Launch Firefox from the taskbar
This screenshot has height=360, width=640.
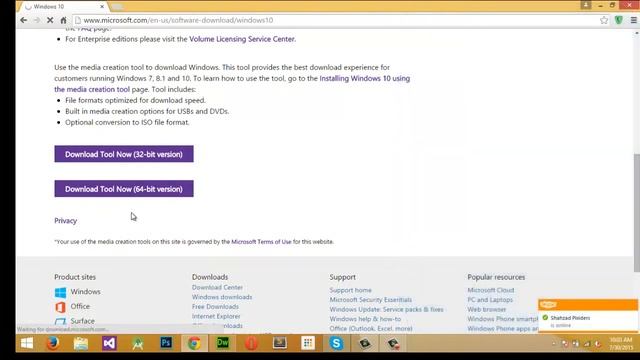(x=53, y=343)
